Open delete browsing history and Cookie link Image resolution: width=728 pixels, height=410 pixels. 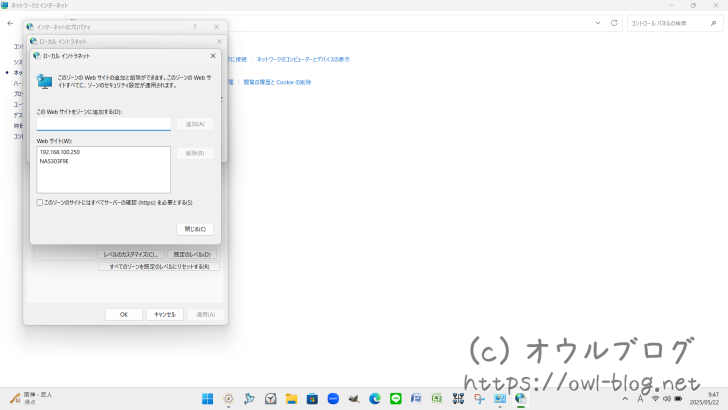pyautogui.click(x=277, y=82)
